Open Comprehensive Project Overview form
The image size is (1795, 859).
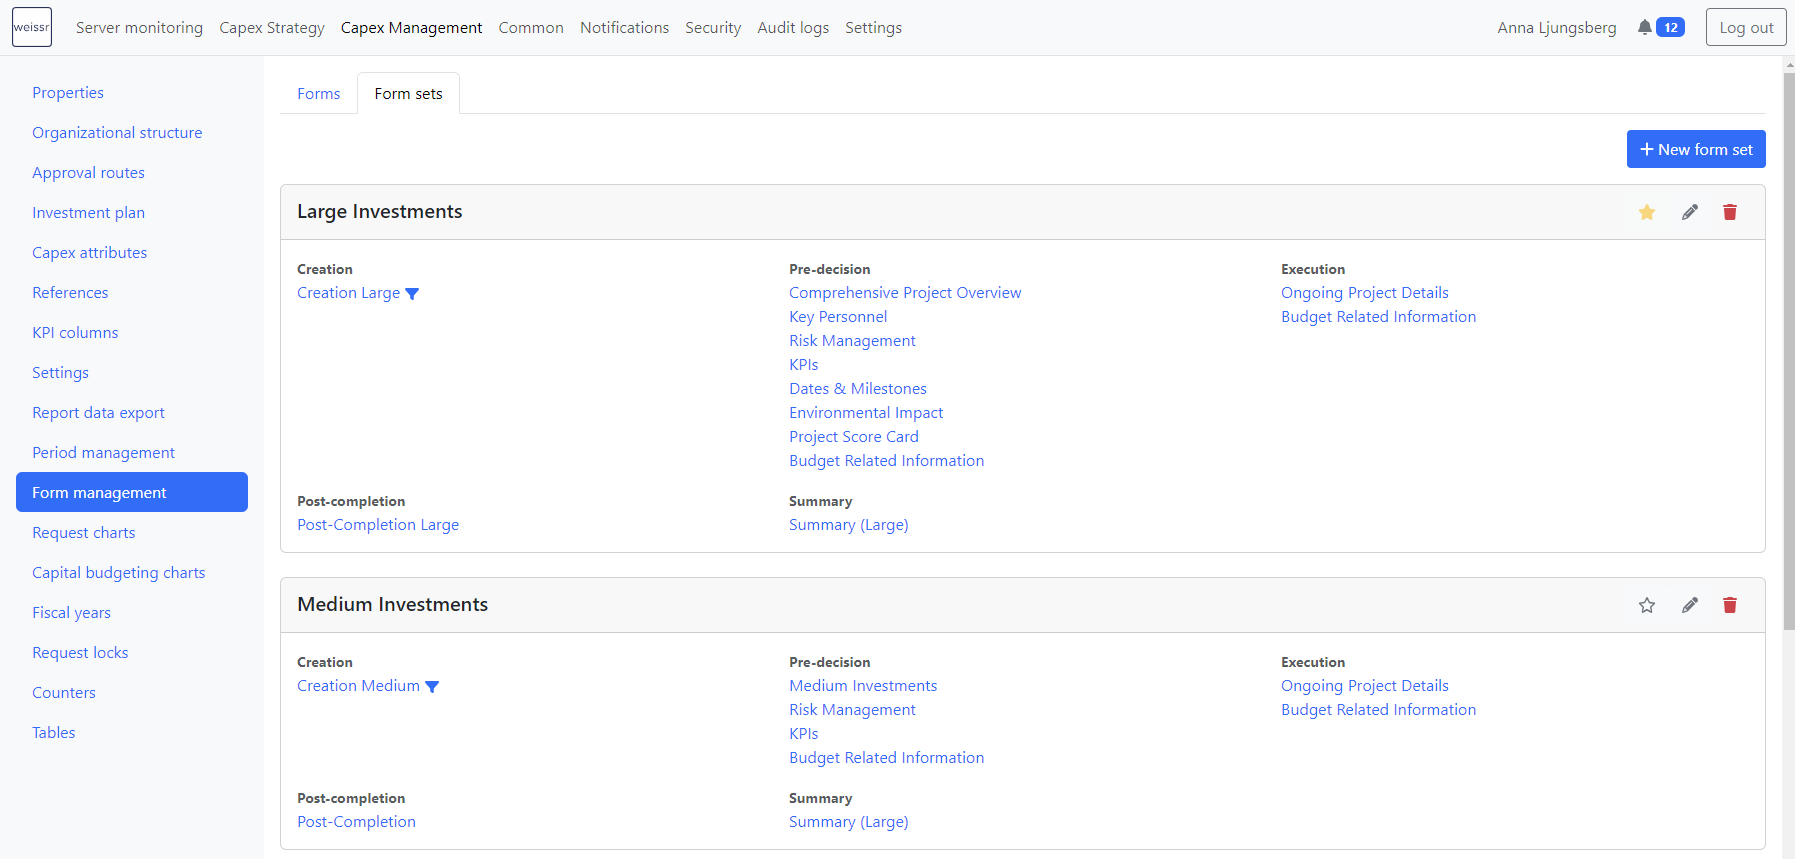pyautogui.click(x=905, y=293)
